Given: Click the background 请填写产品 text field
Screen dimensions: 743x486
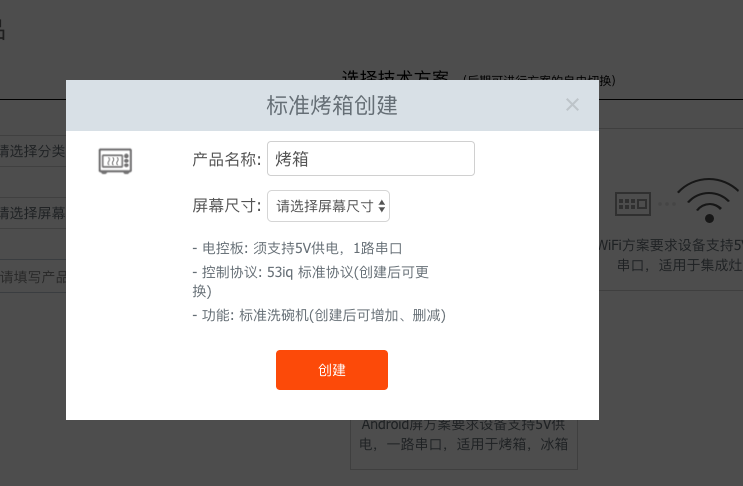Looking at the screenshot, I should (x=33, y=276).
